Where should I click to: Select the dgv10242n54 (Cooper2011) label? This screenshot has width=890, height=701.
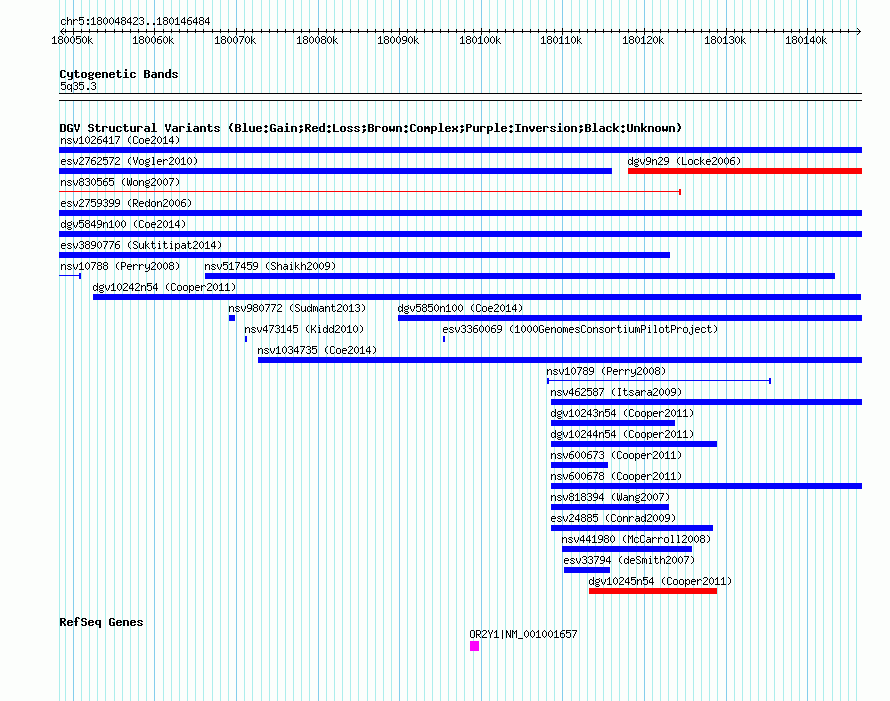tap(164, 287)
